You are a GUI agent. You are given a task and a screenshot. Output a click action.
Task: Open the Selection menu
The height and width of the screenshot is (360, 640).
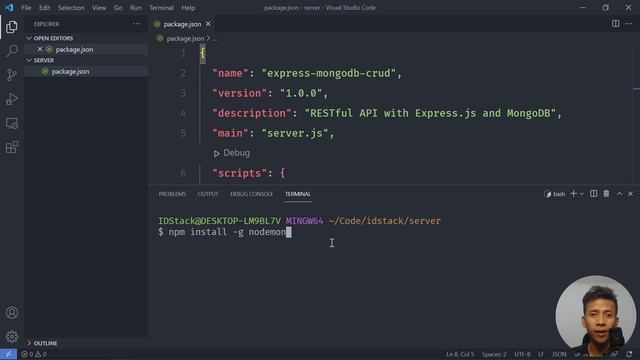[x=71, y=8]
